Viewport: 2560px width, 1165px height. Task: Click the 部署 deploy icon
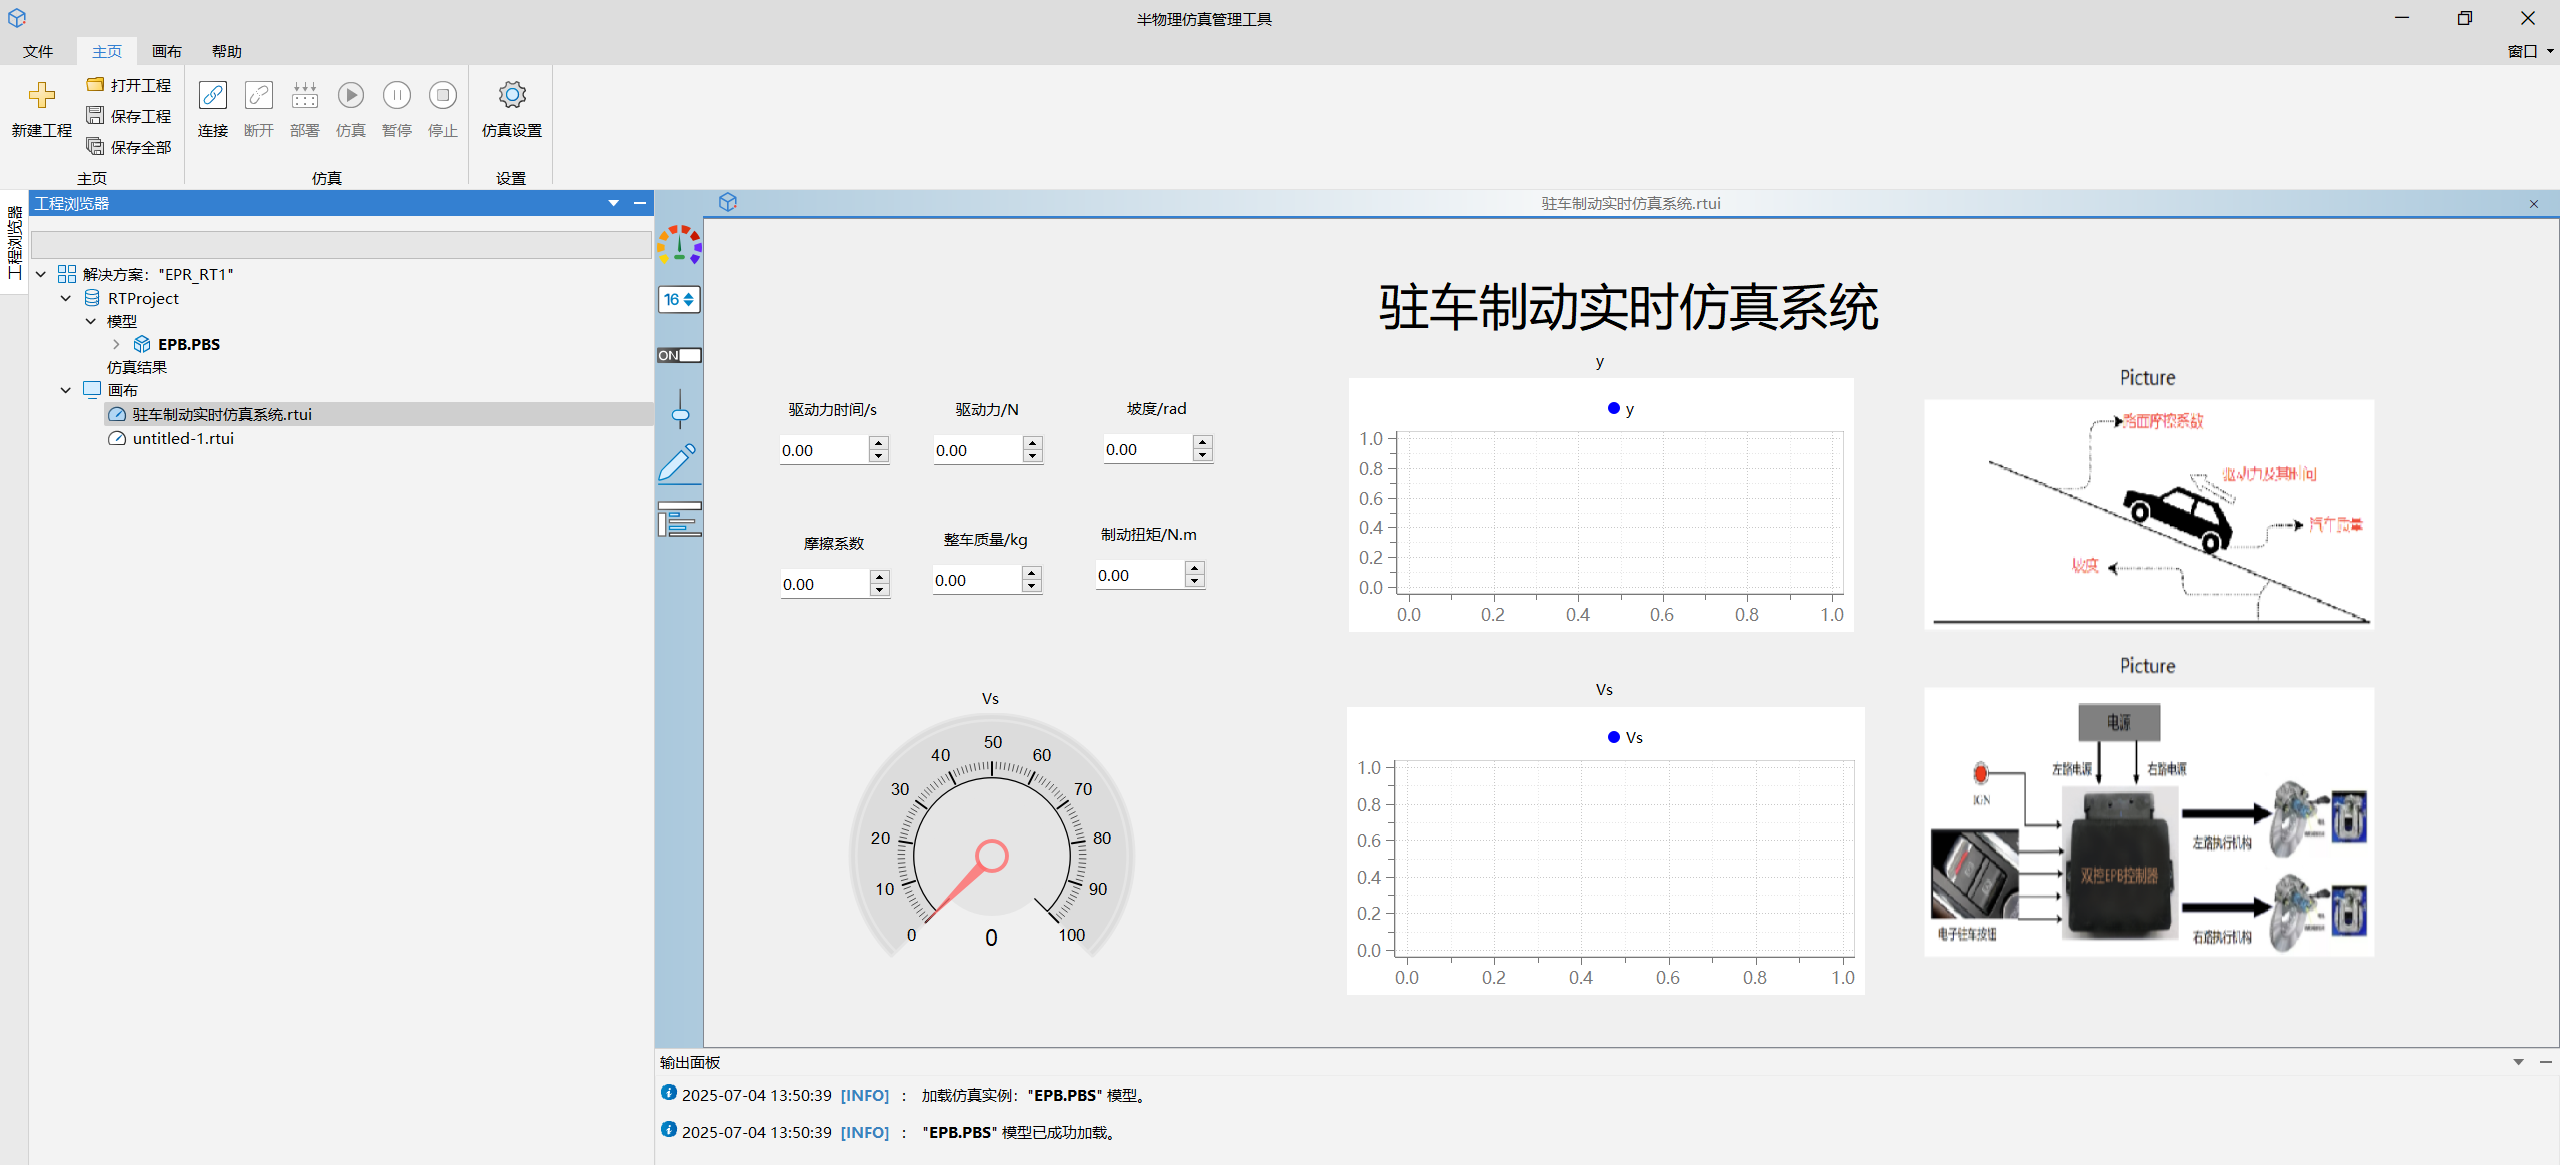pos(305,95)
